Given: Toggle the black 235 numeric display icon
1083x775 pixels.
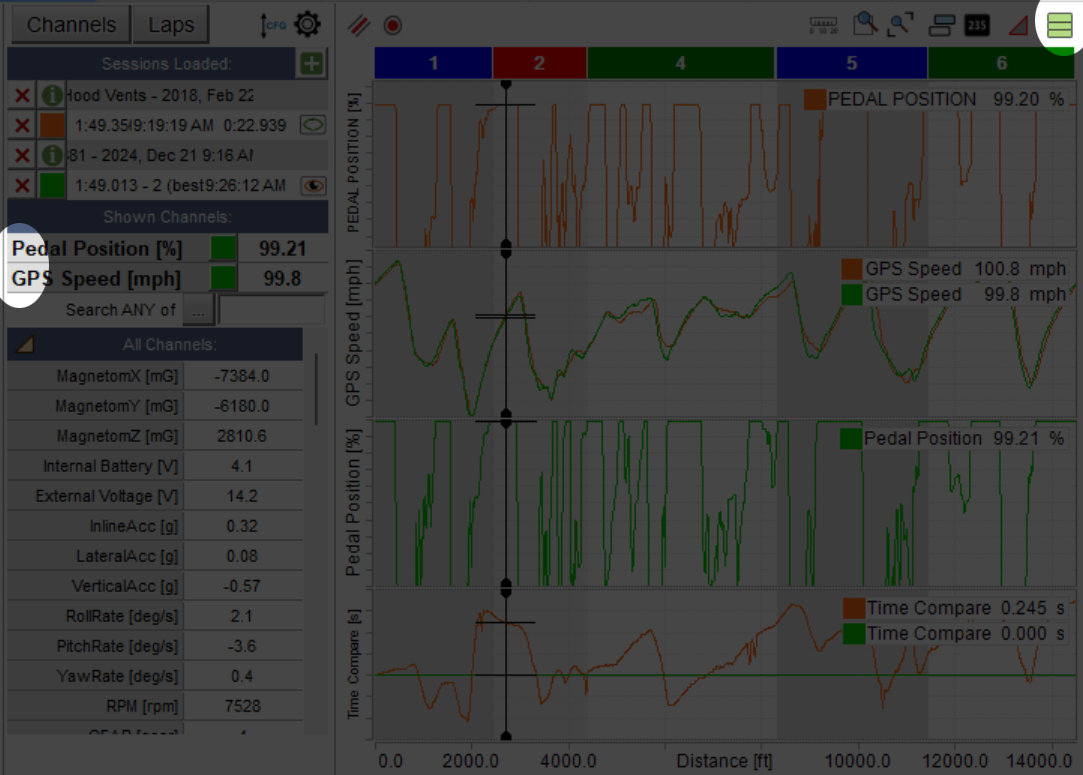Looking at the screenshot, I should click(x=977, y=26).
